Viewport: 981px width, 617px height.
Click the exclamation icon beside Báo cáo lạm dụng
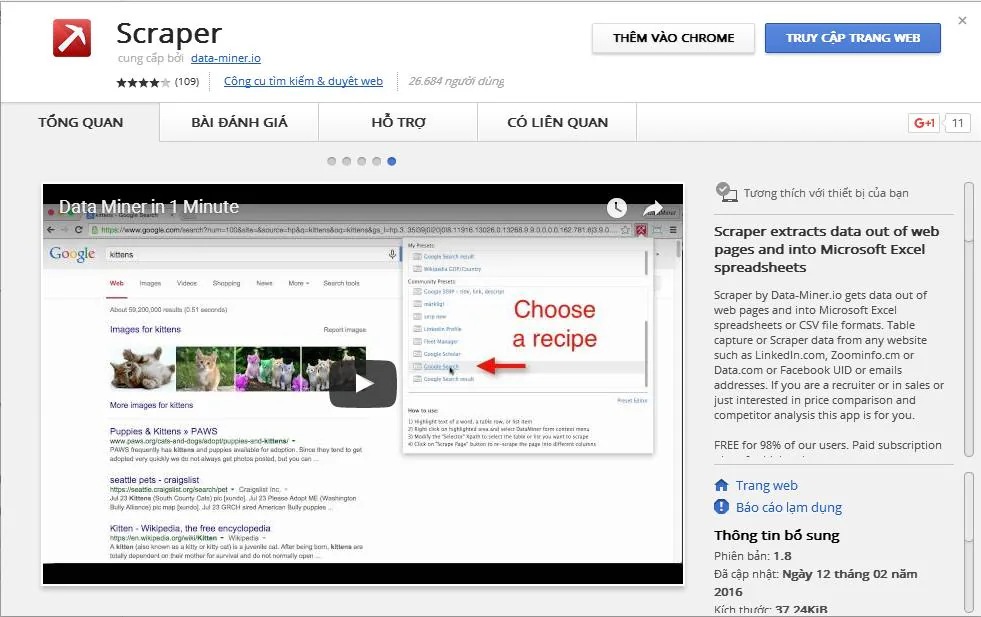[x=721, y=506]
